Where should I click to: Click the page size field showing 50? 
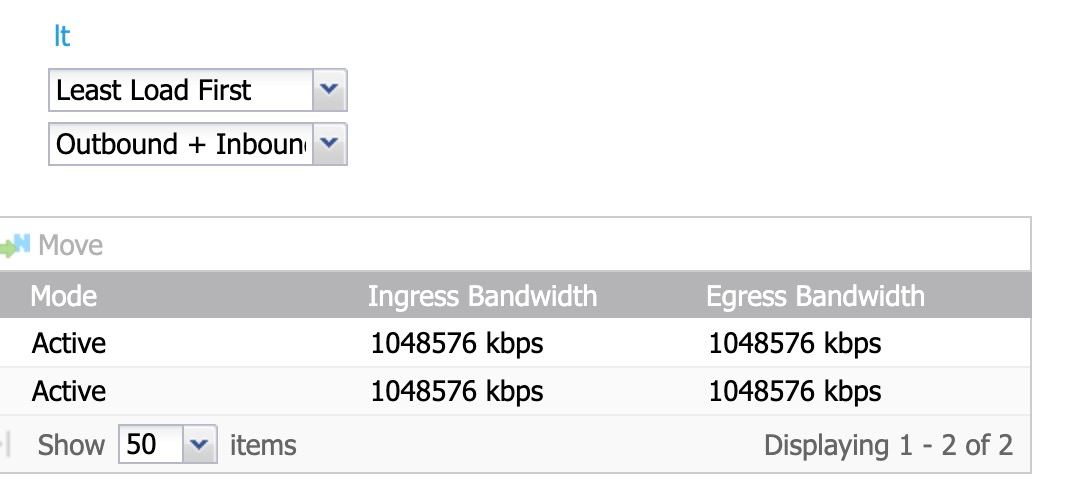(150, 444)
